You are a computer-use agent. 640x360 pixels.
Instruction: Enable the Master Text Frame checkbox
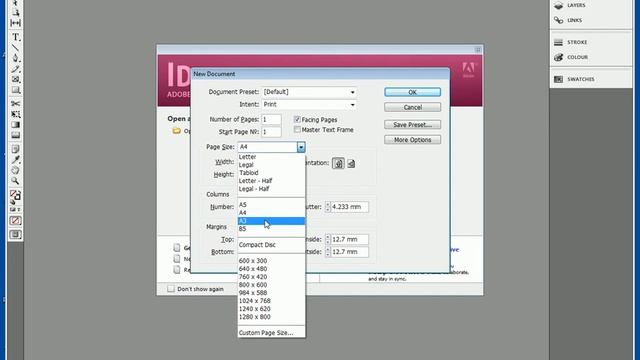tap(297, 129)
